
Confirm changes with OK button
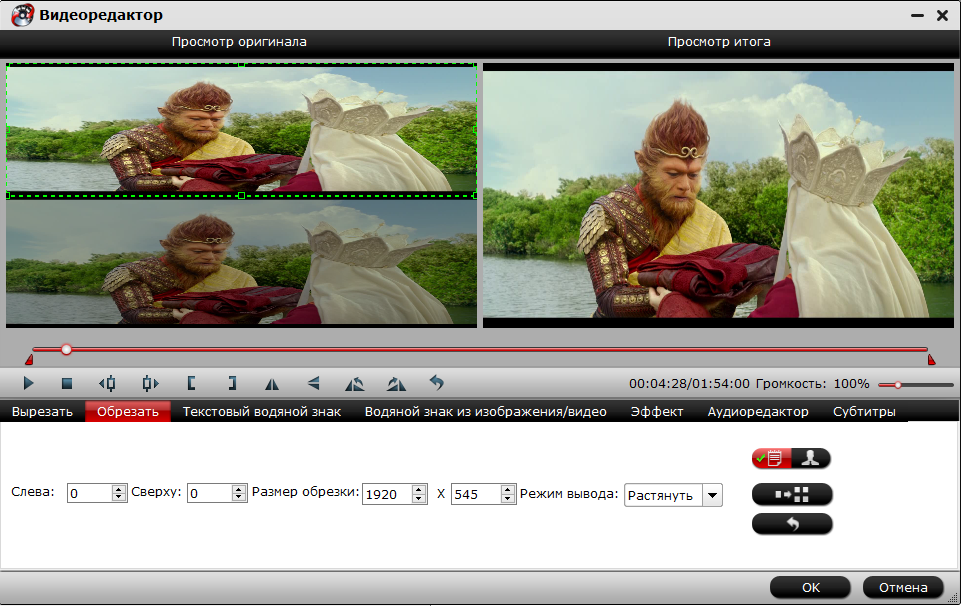[810, 588]
